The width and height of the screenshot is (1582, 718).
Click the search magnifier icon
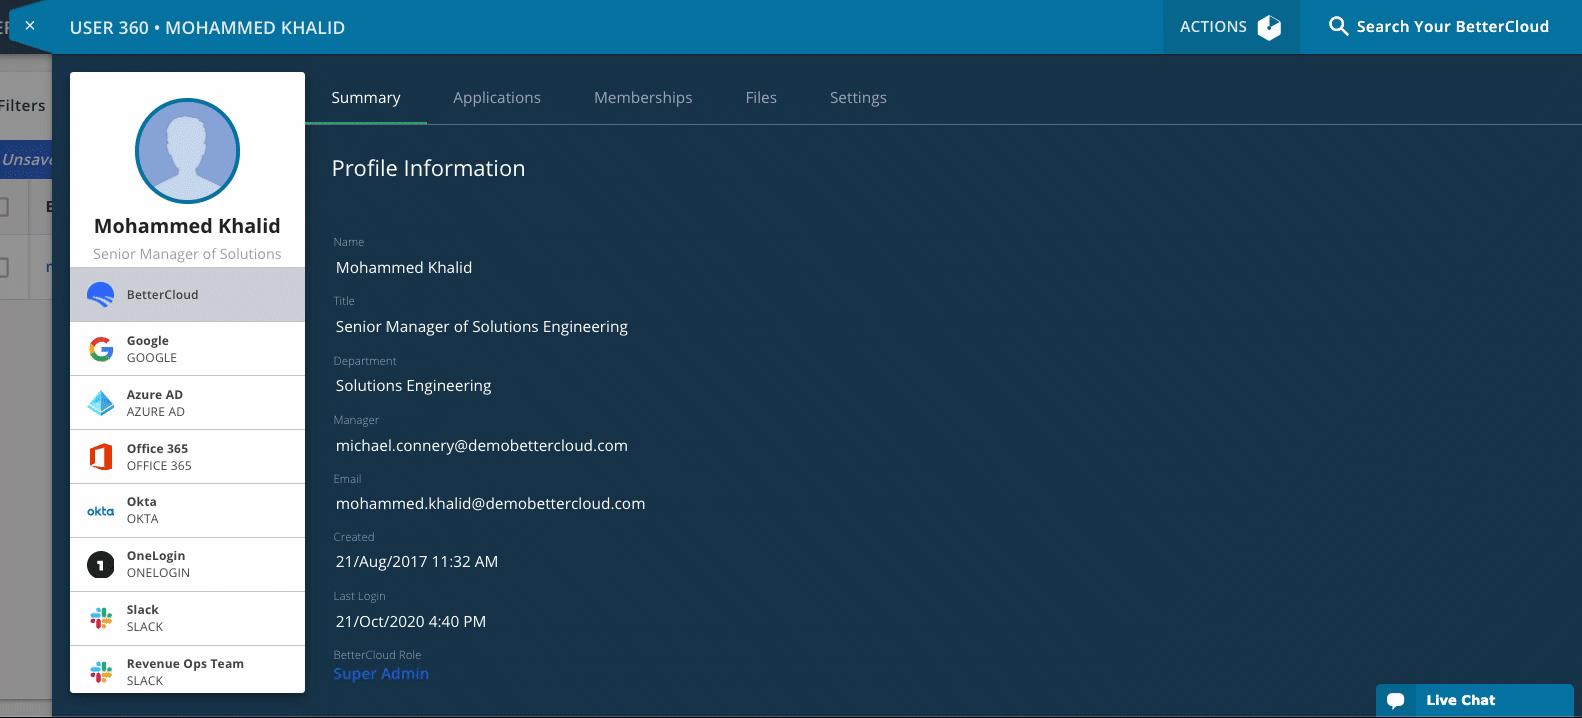(1338, 27)
